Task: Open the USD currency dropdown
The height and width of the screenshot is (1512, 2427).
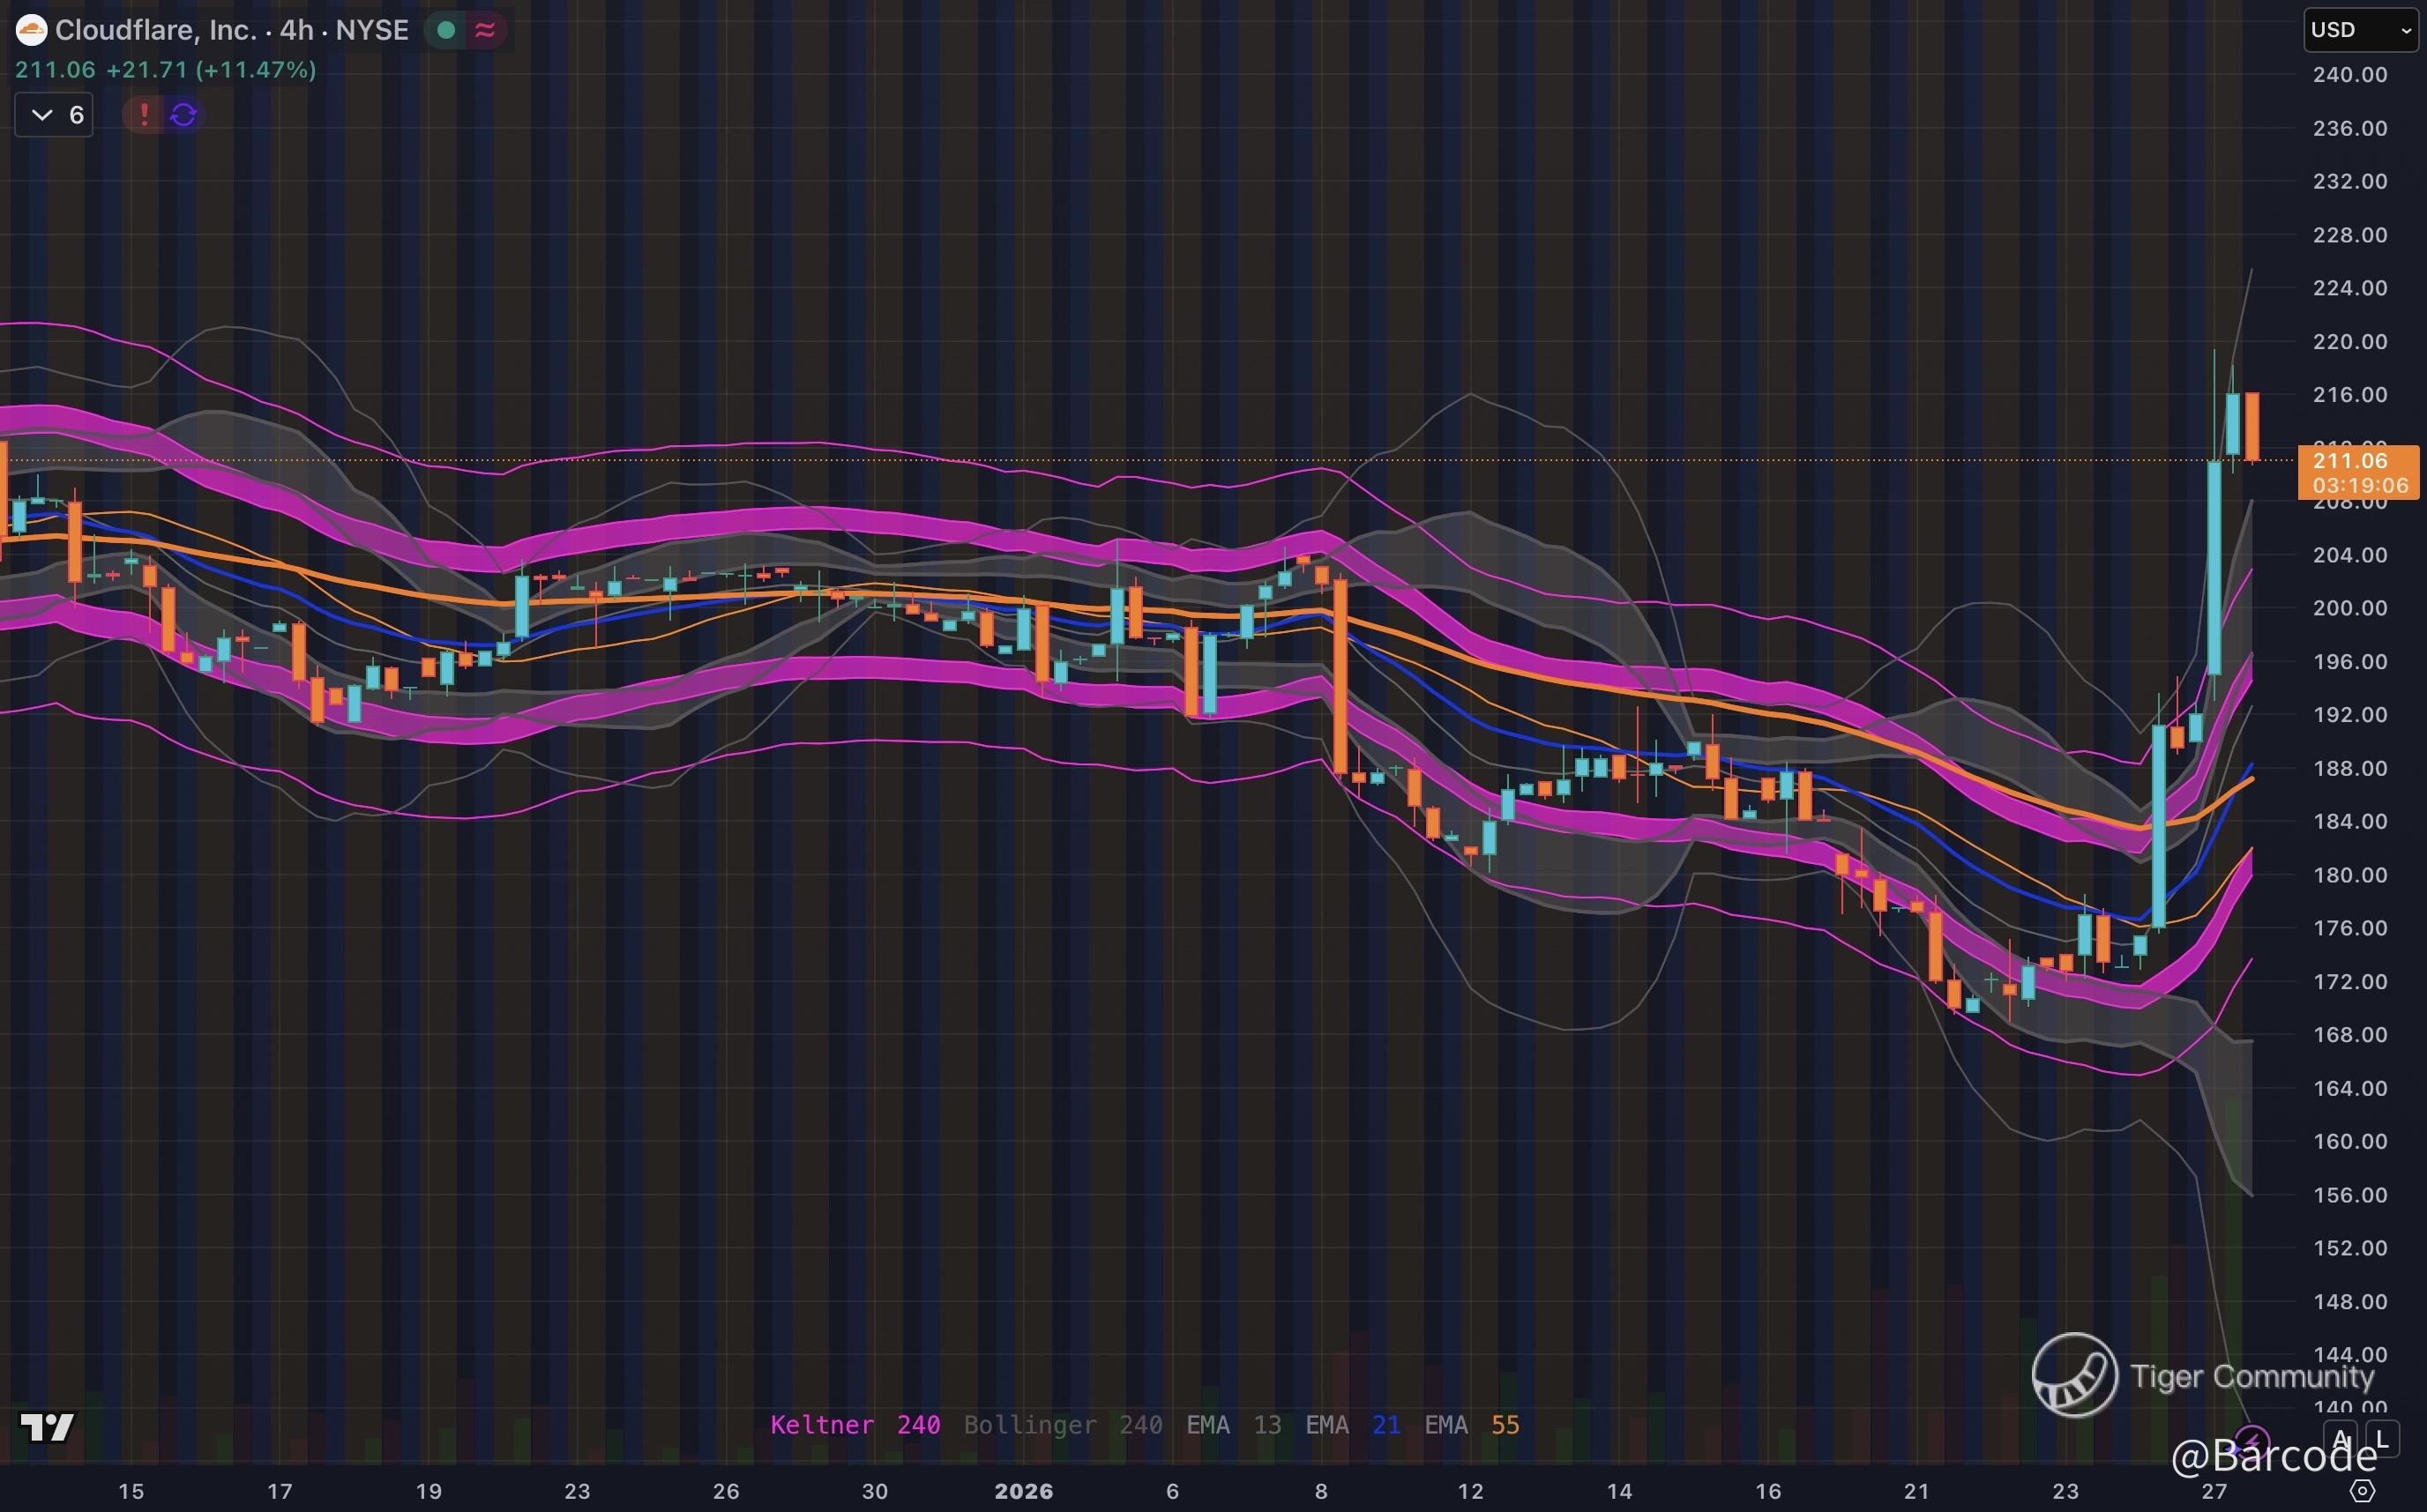Action: click(2360, 30)
